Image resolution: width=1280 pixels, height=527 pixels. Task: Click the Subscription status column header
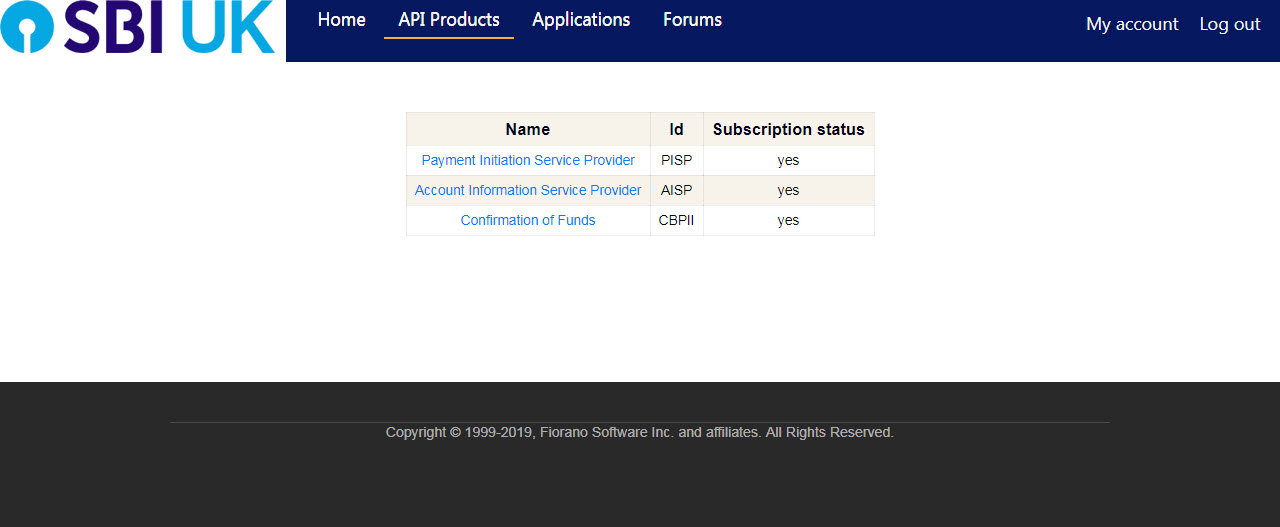pyautogui.click(x=789, y=129)
